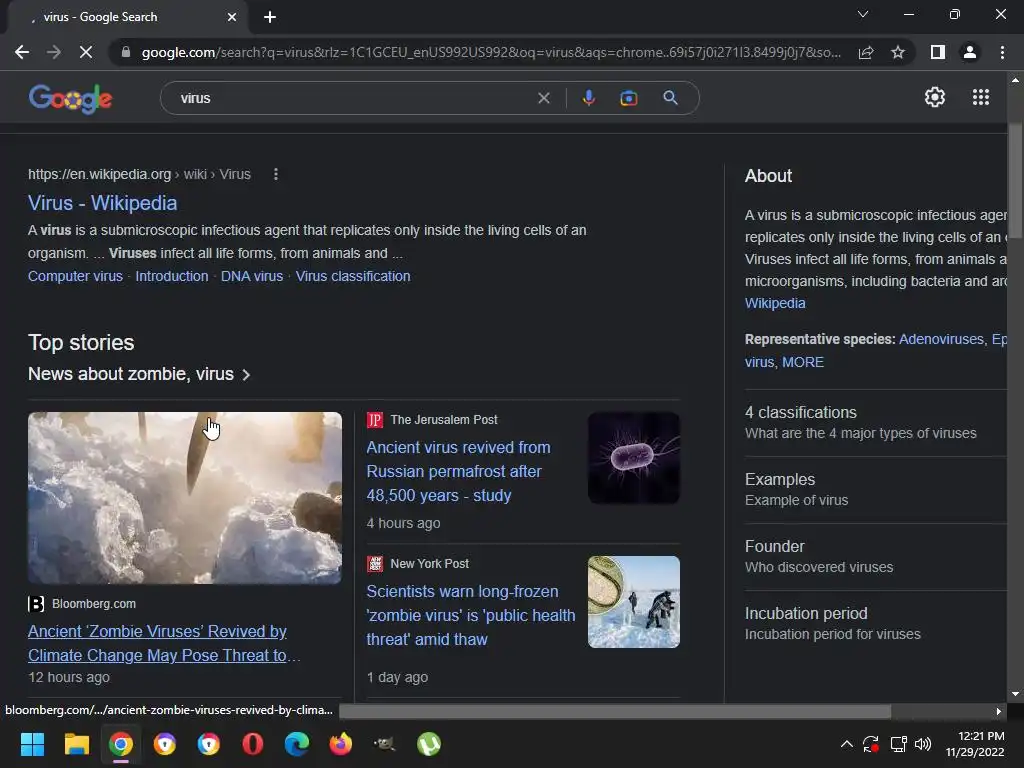Stop loading the page
This screenshot has width=1024, height=768.
pos(86,52)
